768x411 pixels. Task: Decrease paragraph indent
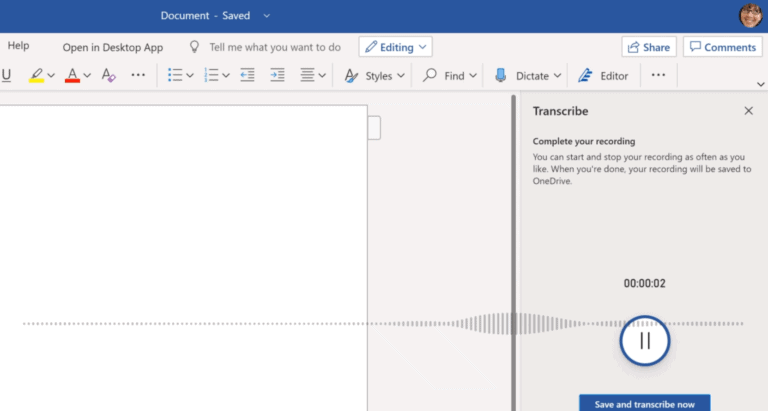pos(247,75)
